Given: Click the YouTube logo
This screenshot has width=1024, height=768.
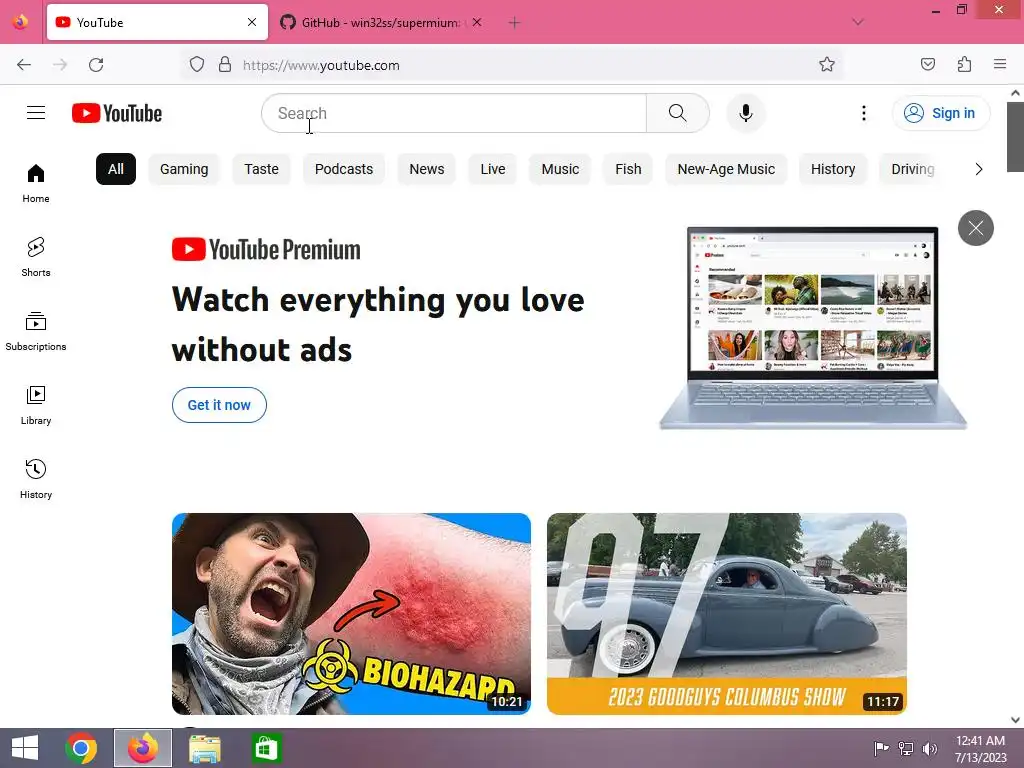Looking at the screenshot, I should (x=117, y=113).
